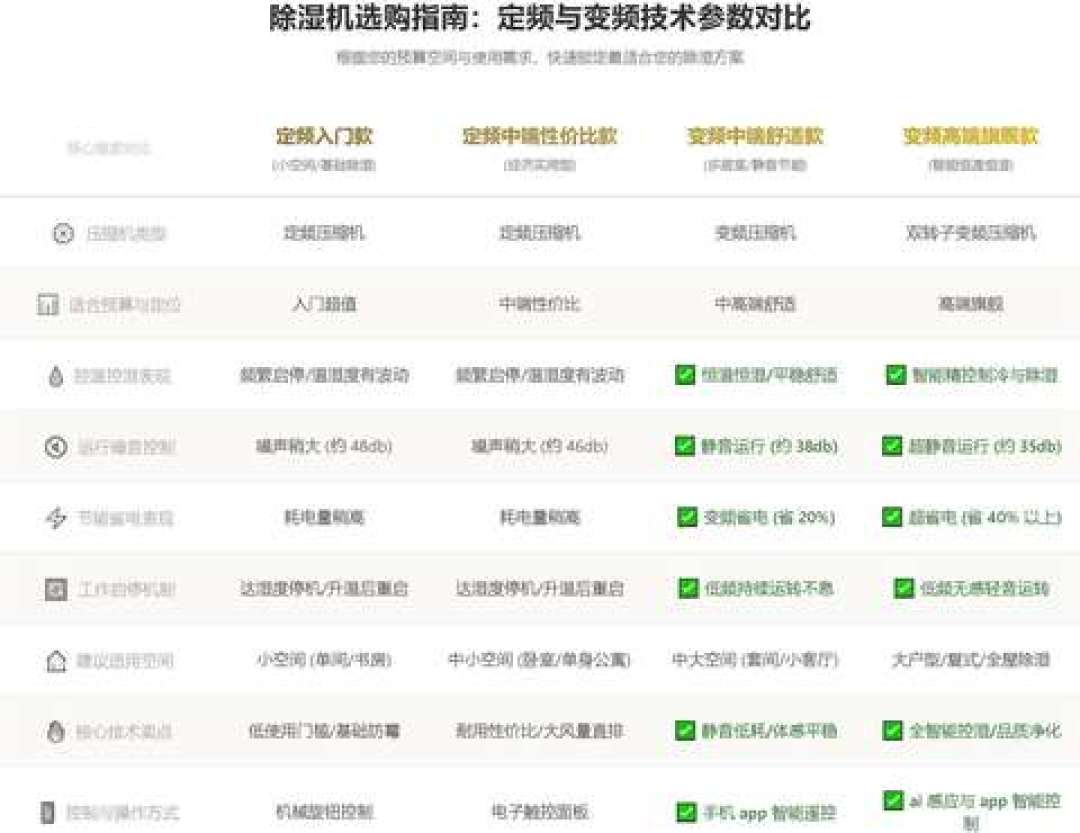Screen dimensions: 1080x833
Task: Click 定频压缩机 in the 定频中端性价比款 column
Action: pyautogui.click(x=539, y=233)
